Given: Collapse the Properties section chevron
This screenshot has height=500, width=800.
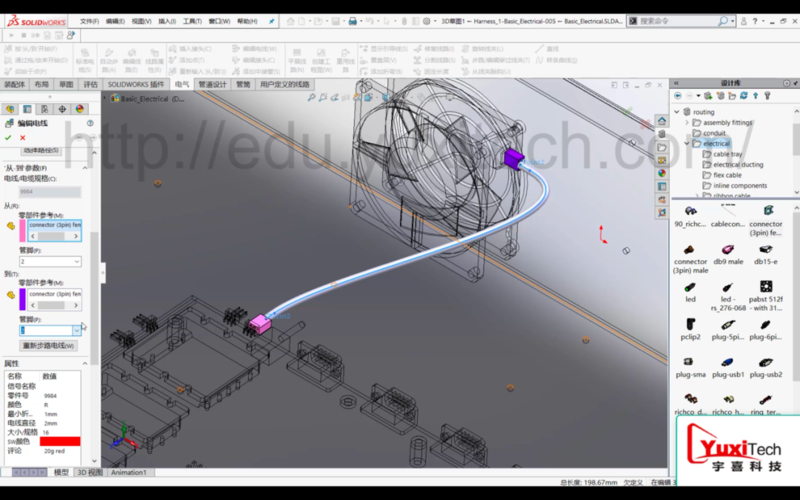Looking at the screenshot, I should pyautogui.click(x=85, y=363).
